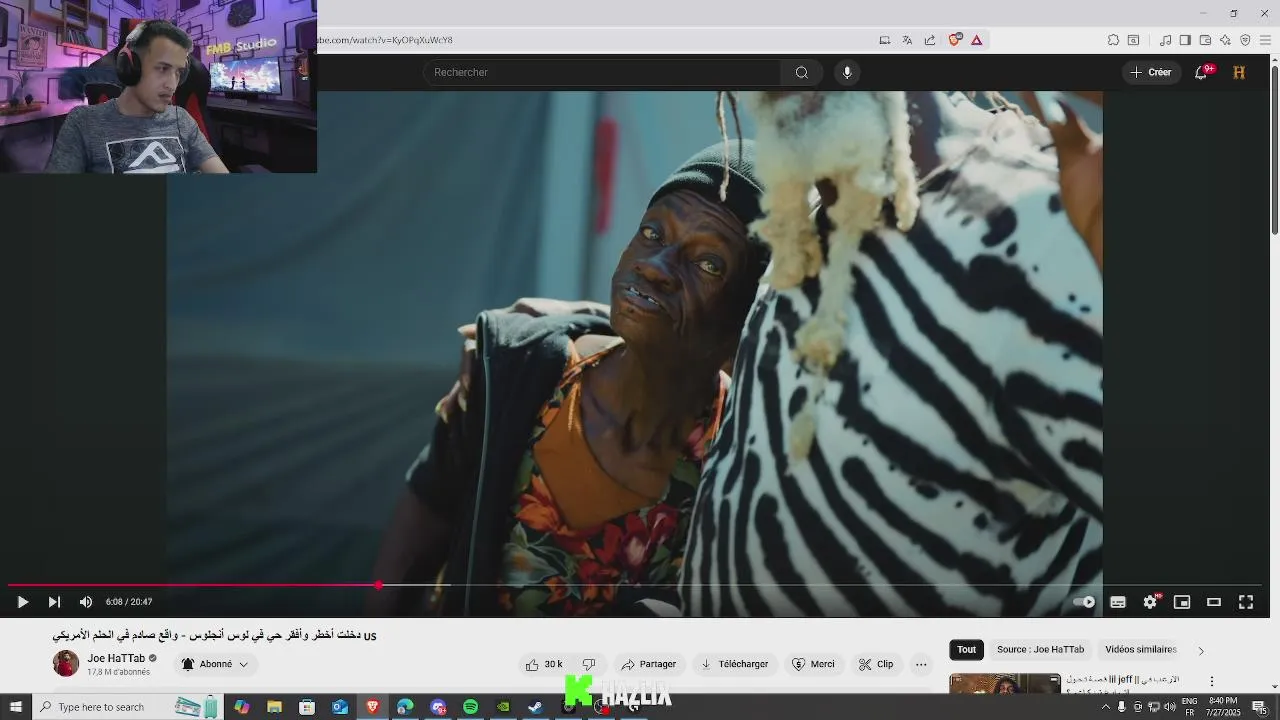Open the account avatar menu
Image resolution: width=1280 pixels, height=720 pixels.
pyautogui.click(x=1239, y=72)
